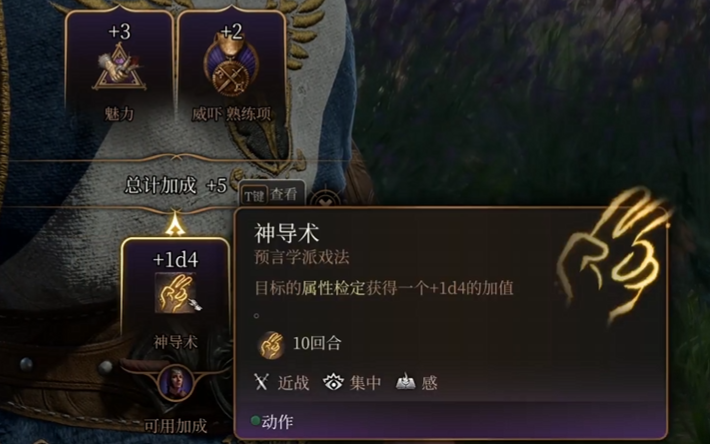Click the round icon right of 查看
Screen dimensions: 710x444
(x=325, y=199)
